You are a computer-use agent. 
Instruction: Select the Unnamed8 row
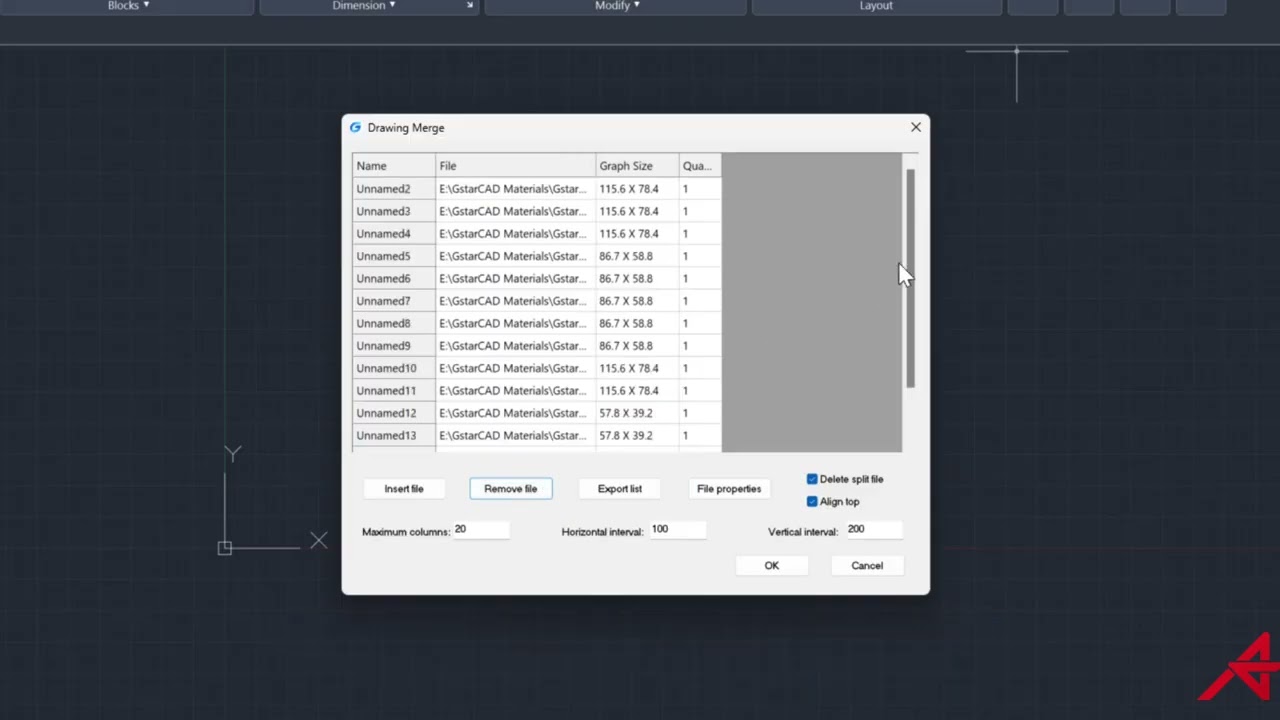point(537,323)
